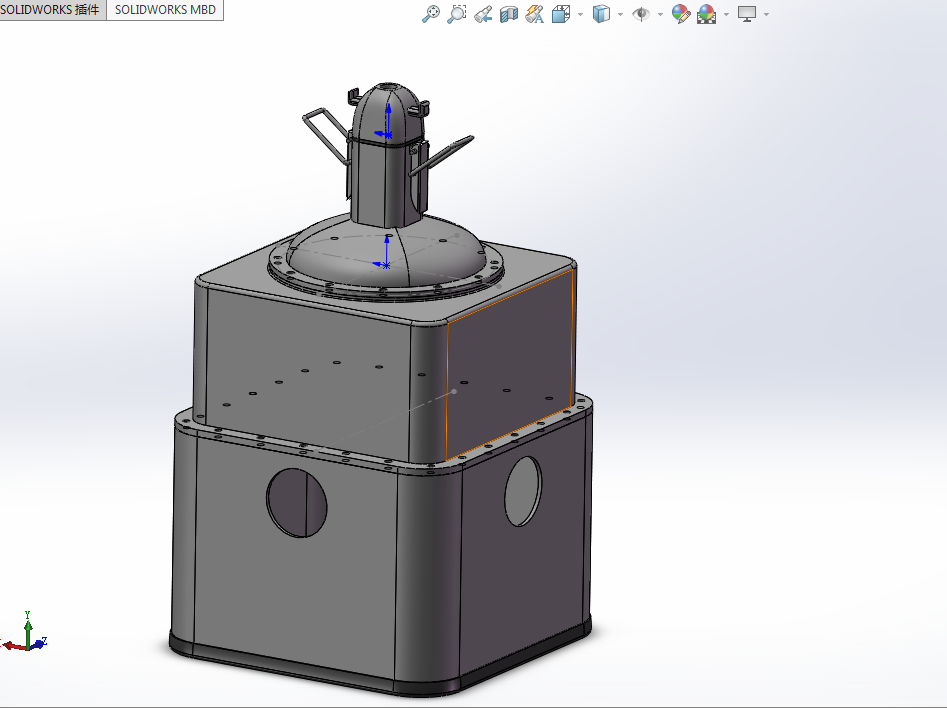This screenshot has height=708, width=947.
Task: Select the Zoom to Area tool
Action: point(457,14)
